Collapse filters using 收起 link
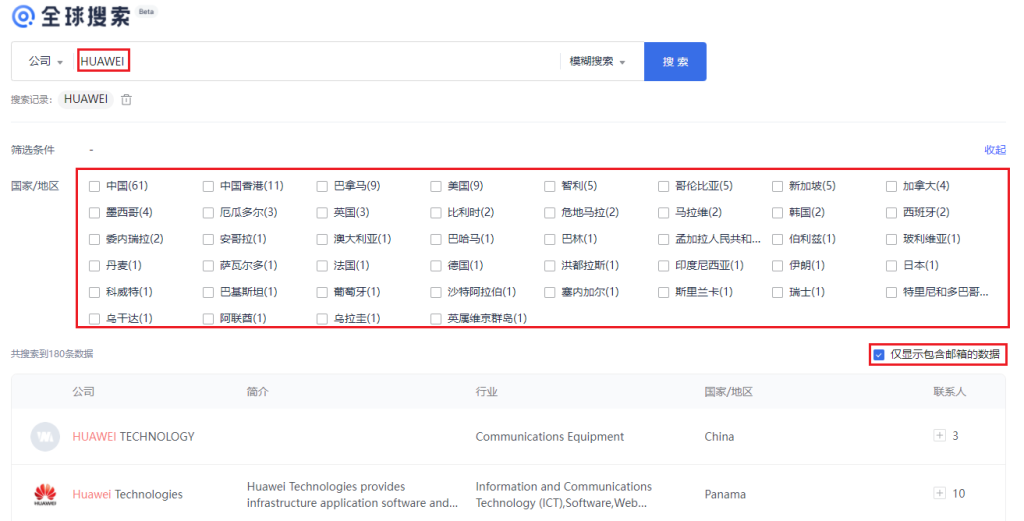Viewport: 1024px width, 521px height. (994, 150)
